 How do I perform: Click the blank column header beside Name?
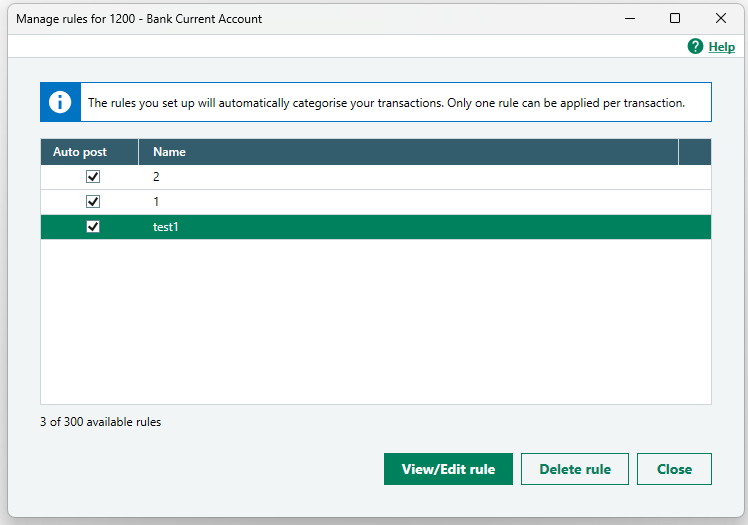coord(694,152)
